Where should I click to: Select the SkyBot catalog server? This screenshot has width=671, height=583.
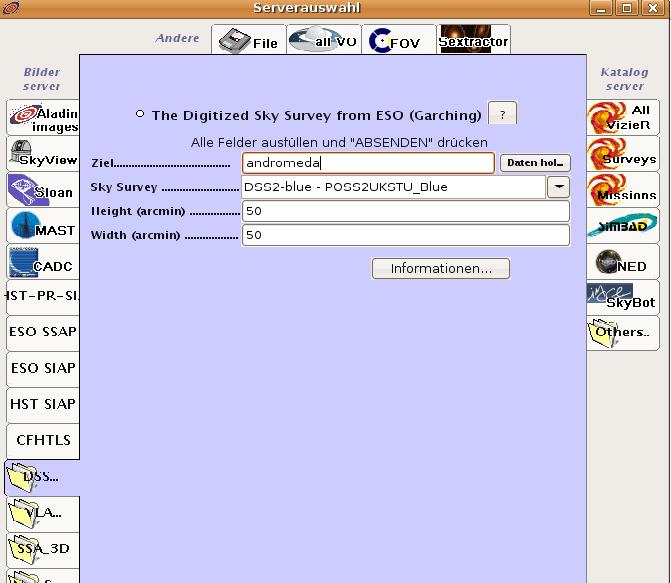coord(622,297)
